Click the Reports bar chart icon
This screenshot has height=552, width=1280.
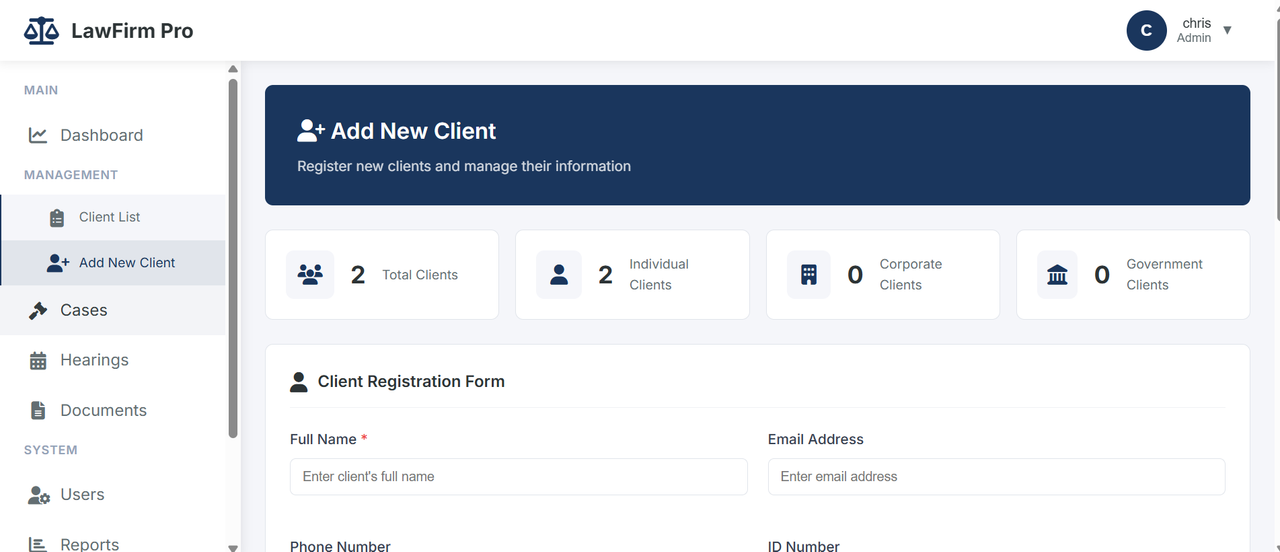pyautogui.click(x=38, y=544)
